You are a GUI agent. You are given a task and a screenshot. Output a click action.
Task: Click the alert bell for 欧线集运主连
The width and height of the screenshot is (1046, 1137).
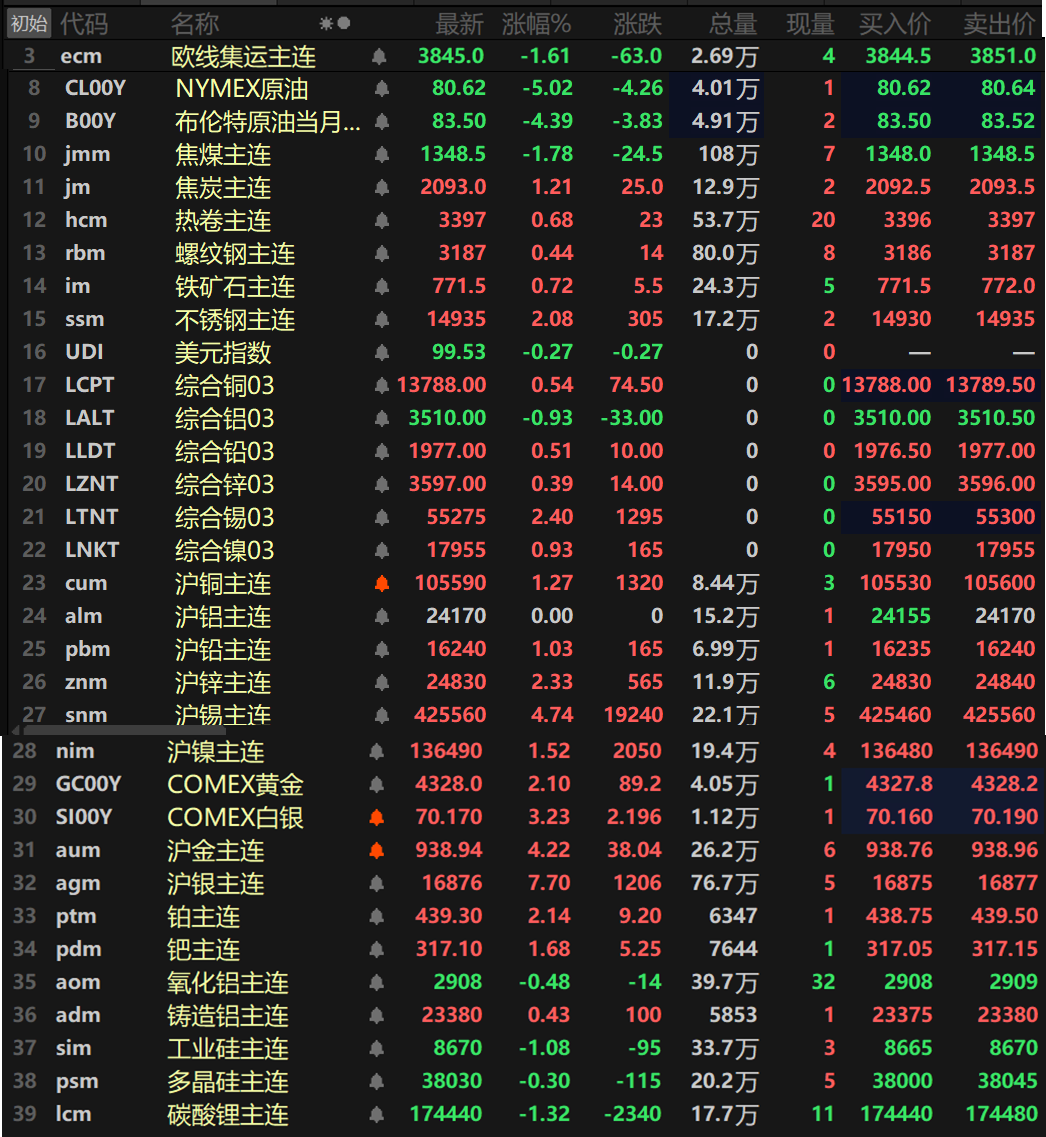tap(378, 57)
